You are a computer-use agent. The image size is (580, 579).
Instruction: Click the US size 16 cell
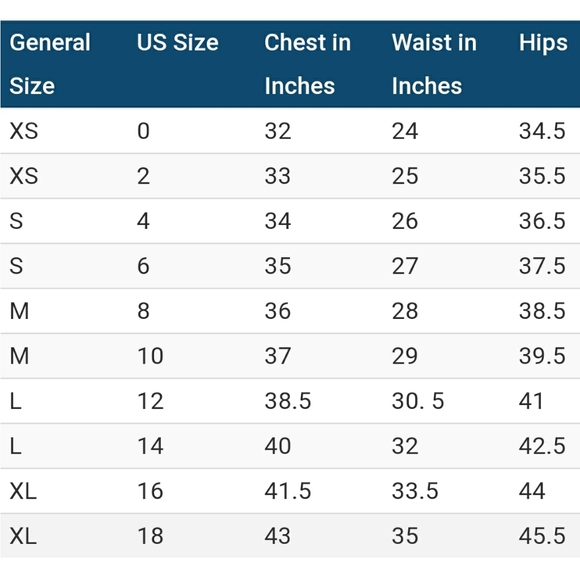(150, 491)
